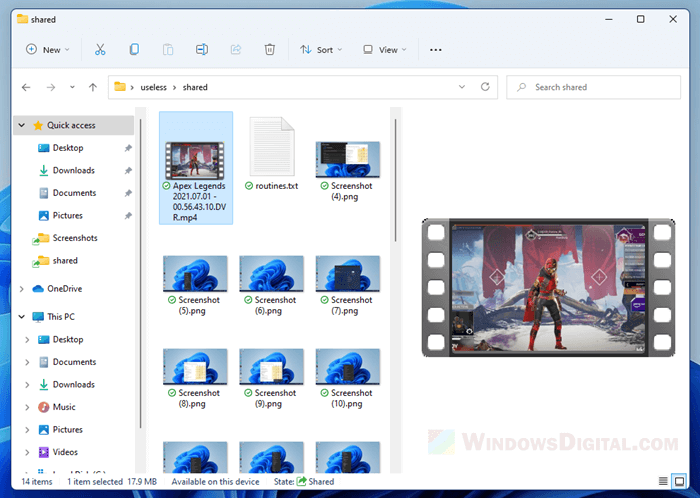Open Downloads in Quick access

pyautogui.click(x=74, y=170)
